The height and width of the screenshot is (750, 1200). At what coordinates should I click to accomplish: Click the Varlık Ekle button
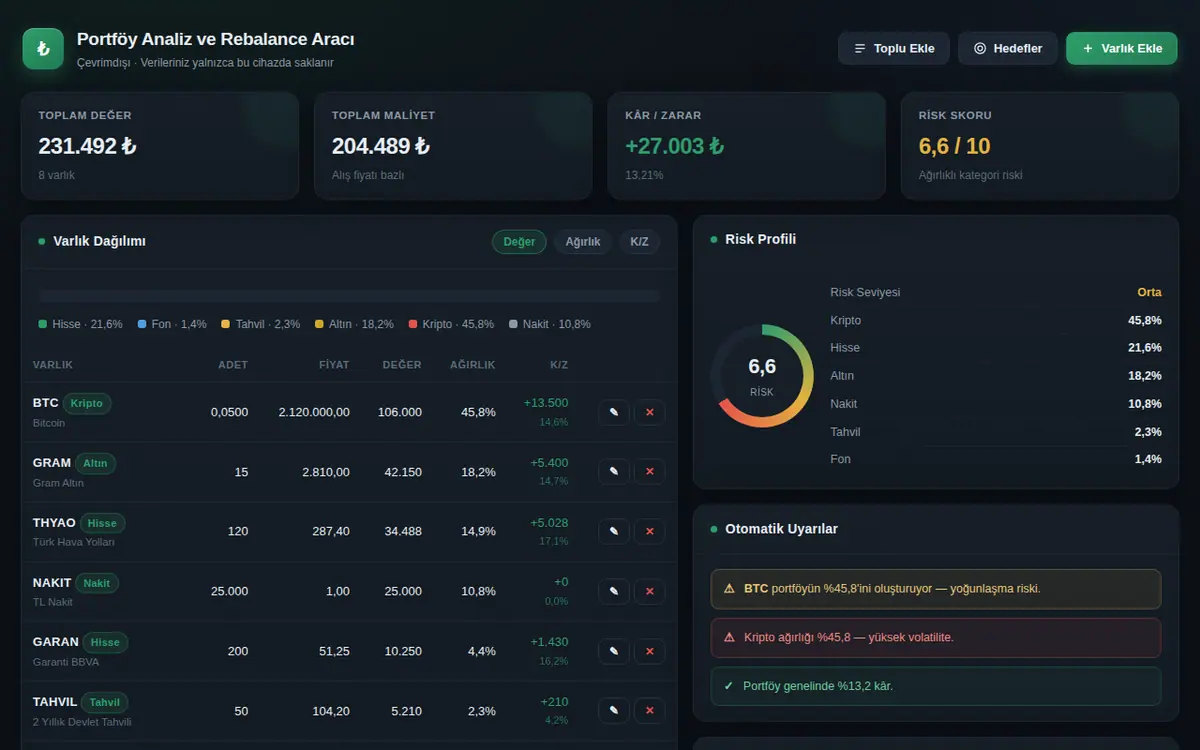click(1122, 48)
